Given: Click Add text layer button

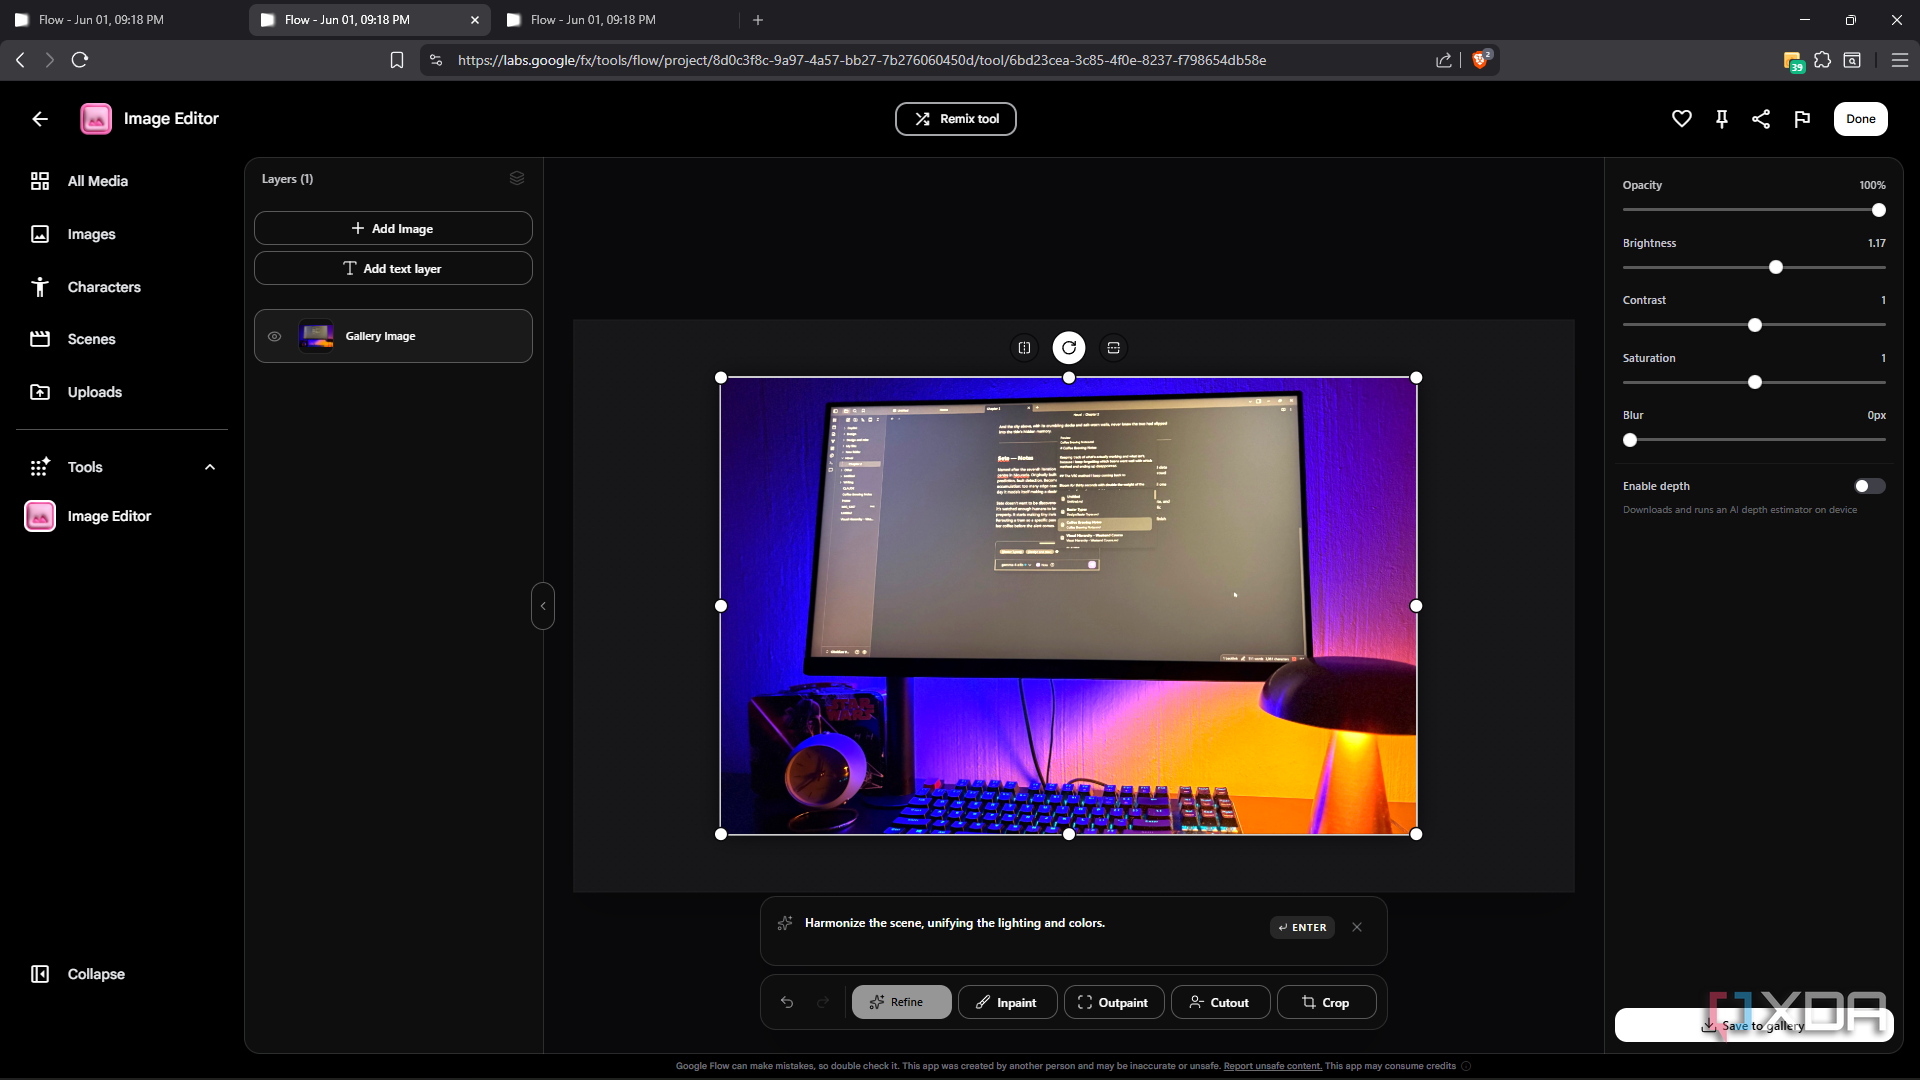Looking at the screenshot, I should tap(393, 268).
